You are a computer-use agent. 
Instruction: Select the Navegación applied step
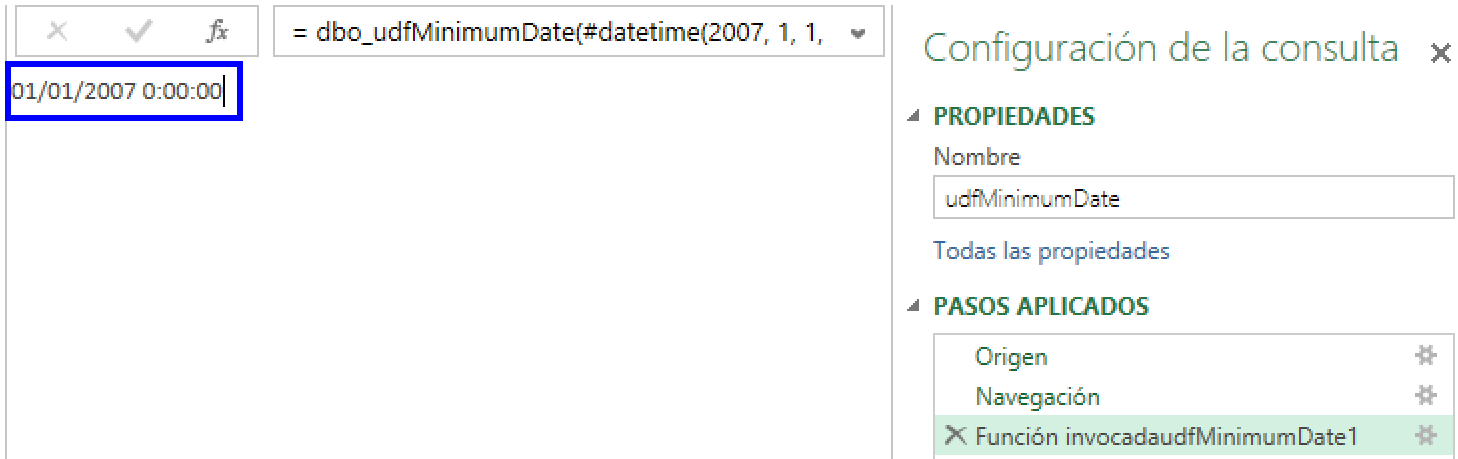[x=1037, y=397]
